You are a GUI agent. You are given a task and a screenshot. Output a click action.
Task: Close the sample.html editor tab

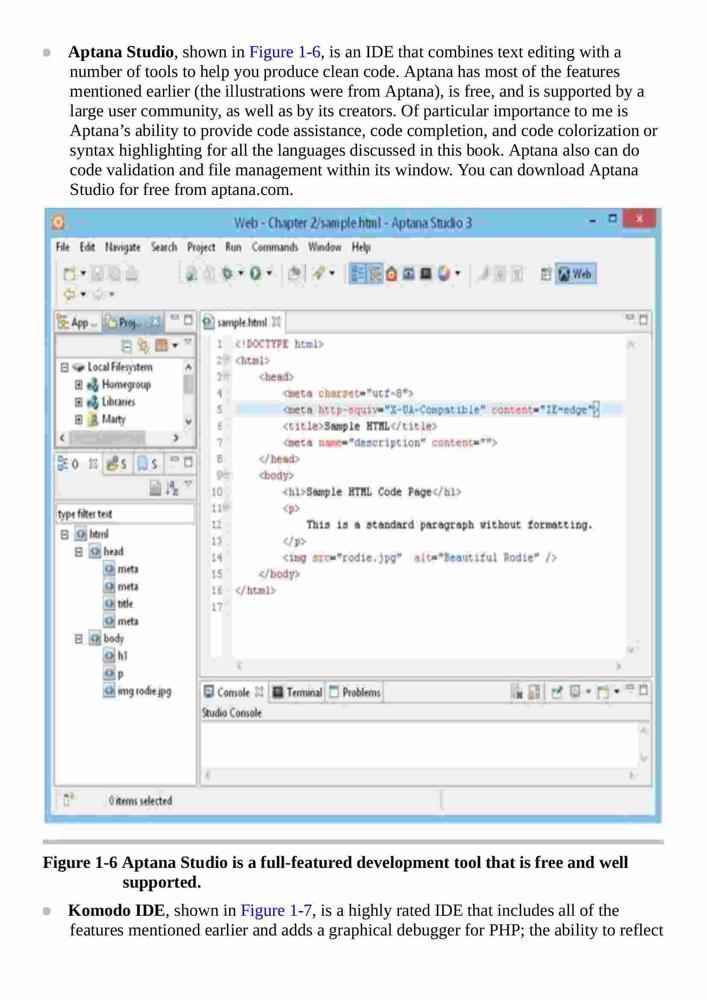click(x=276, y=322)
